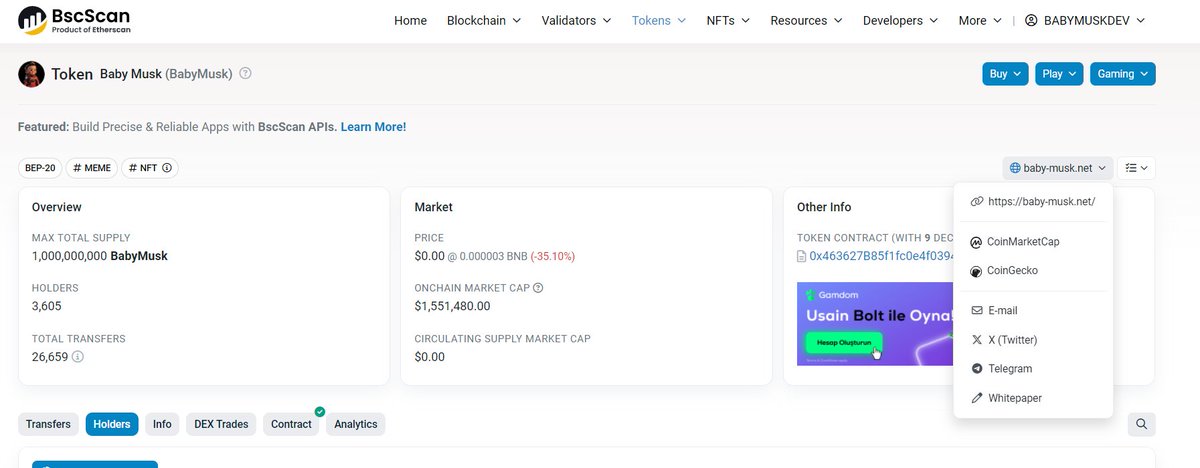1200x468 pixels.
Task: Click the help icon beside Baby Musk name
Action: 246,74
